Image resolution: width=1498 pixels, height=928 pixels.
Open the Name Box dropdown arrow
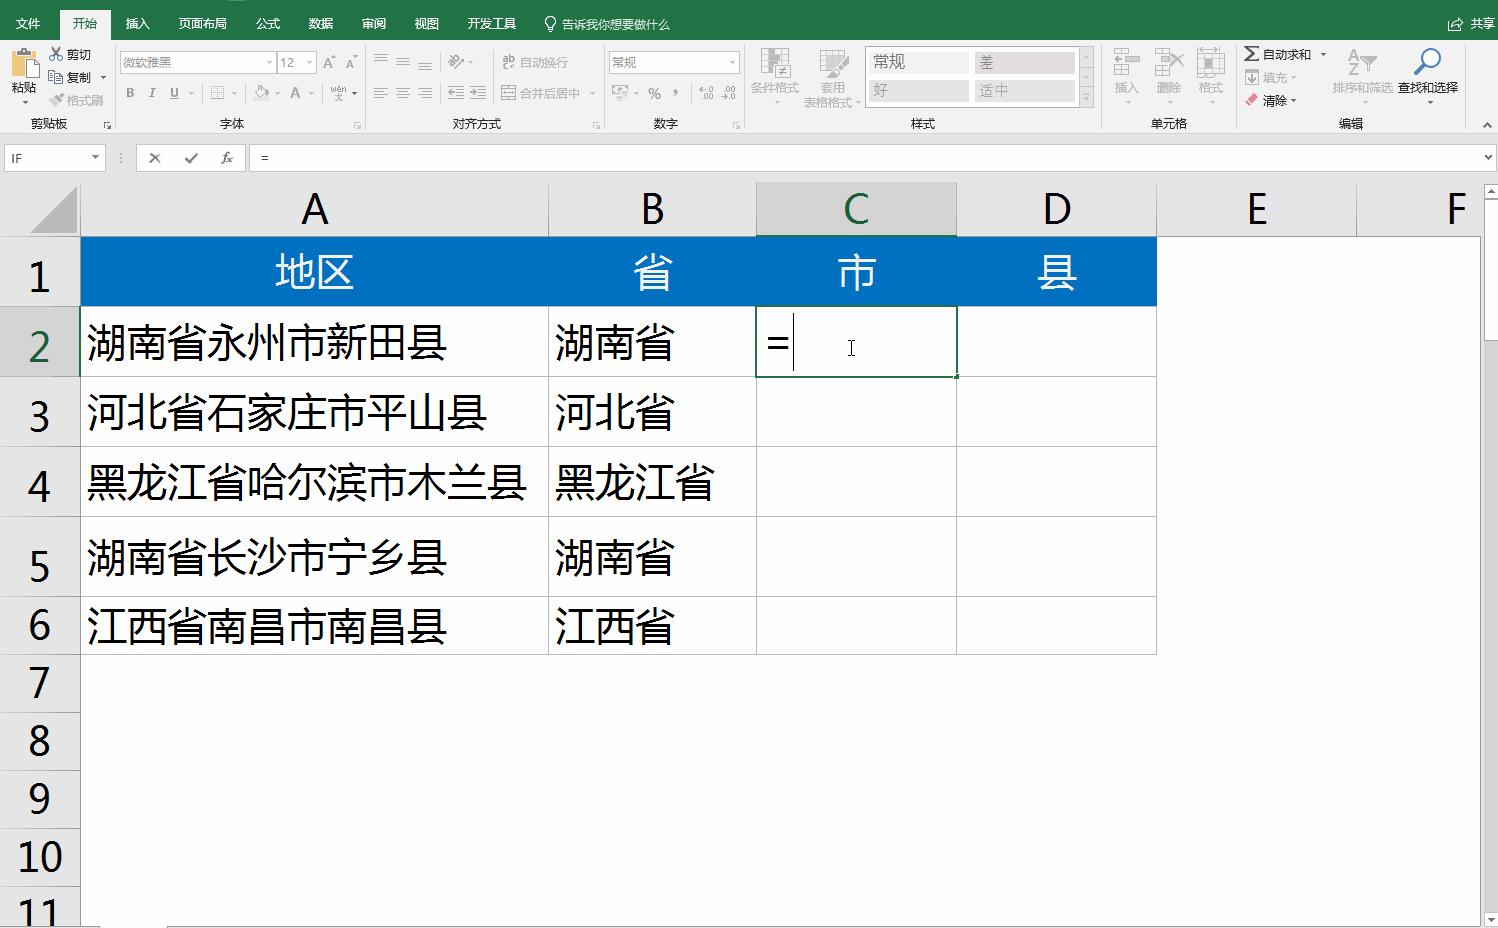pyautogui.click(x=95, y=157)
